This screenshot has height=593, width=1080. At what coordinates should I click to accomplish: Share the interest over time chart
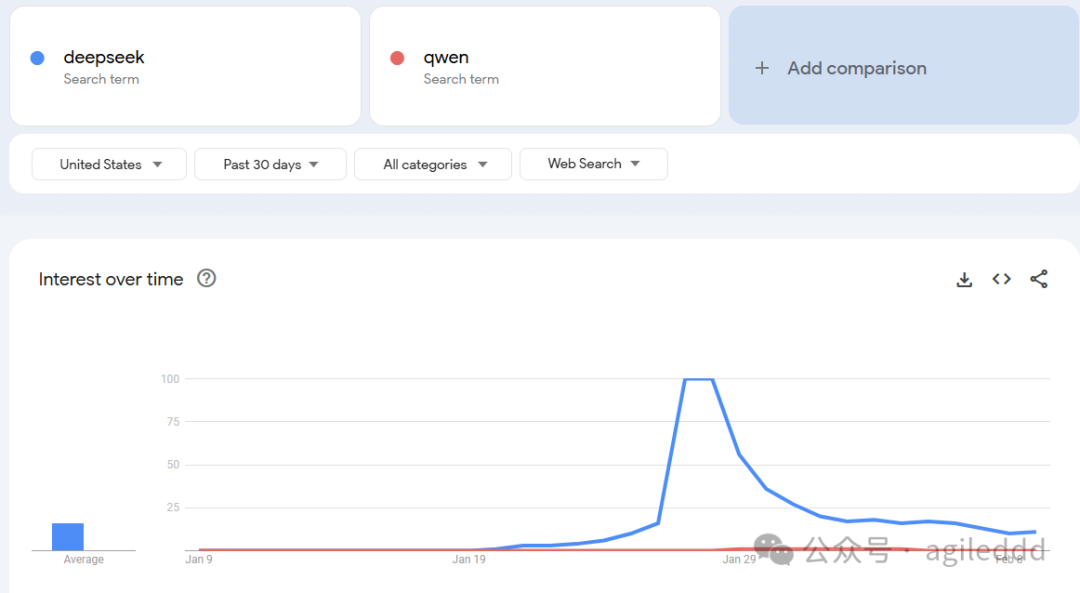1039,279
